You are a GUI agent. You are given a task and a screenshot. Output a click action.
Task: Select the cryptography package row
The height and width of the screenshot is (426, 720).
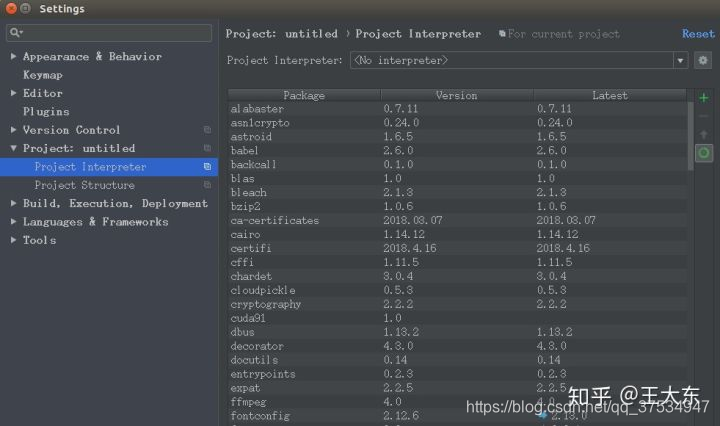click(x=457, y=304)
